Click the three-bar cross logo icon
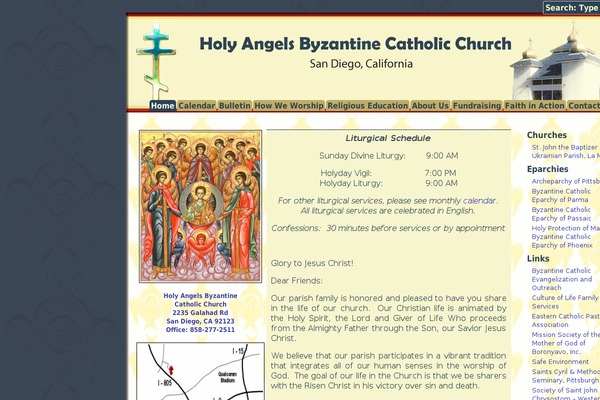Image resolution: width=600 pixels, height=400 pixels. pos(156,61)
